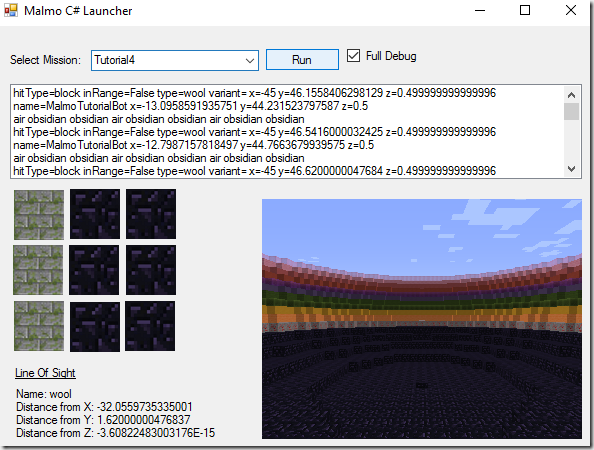Click the bottom-right obsidian tile

click(150, 326)
